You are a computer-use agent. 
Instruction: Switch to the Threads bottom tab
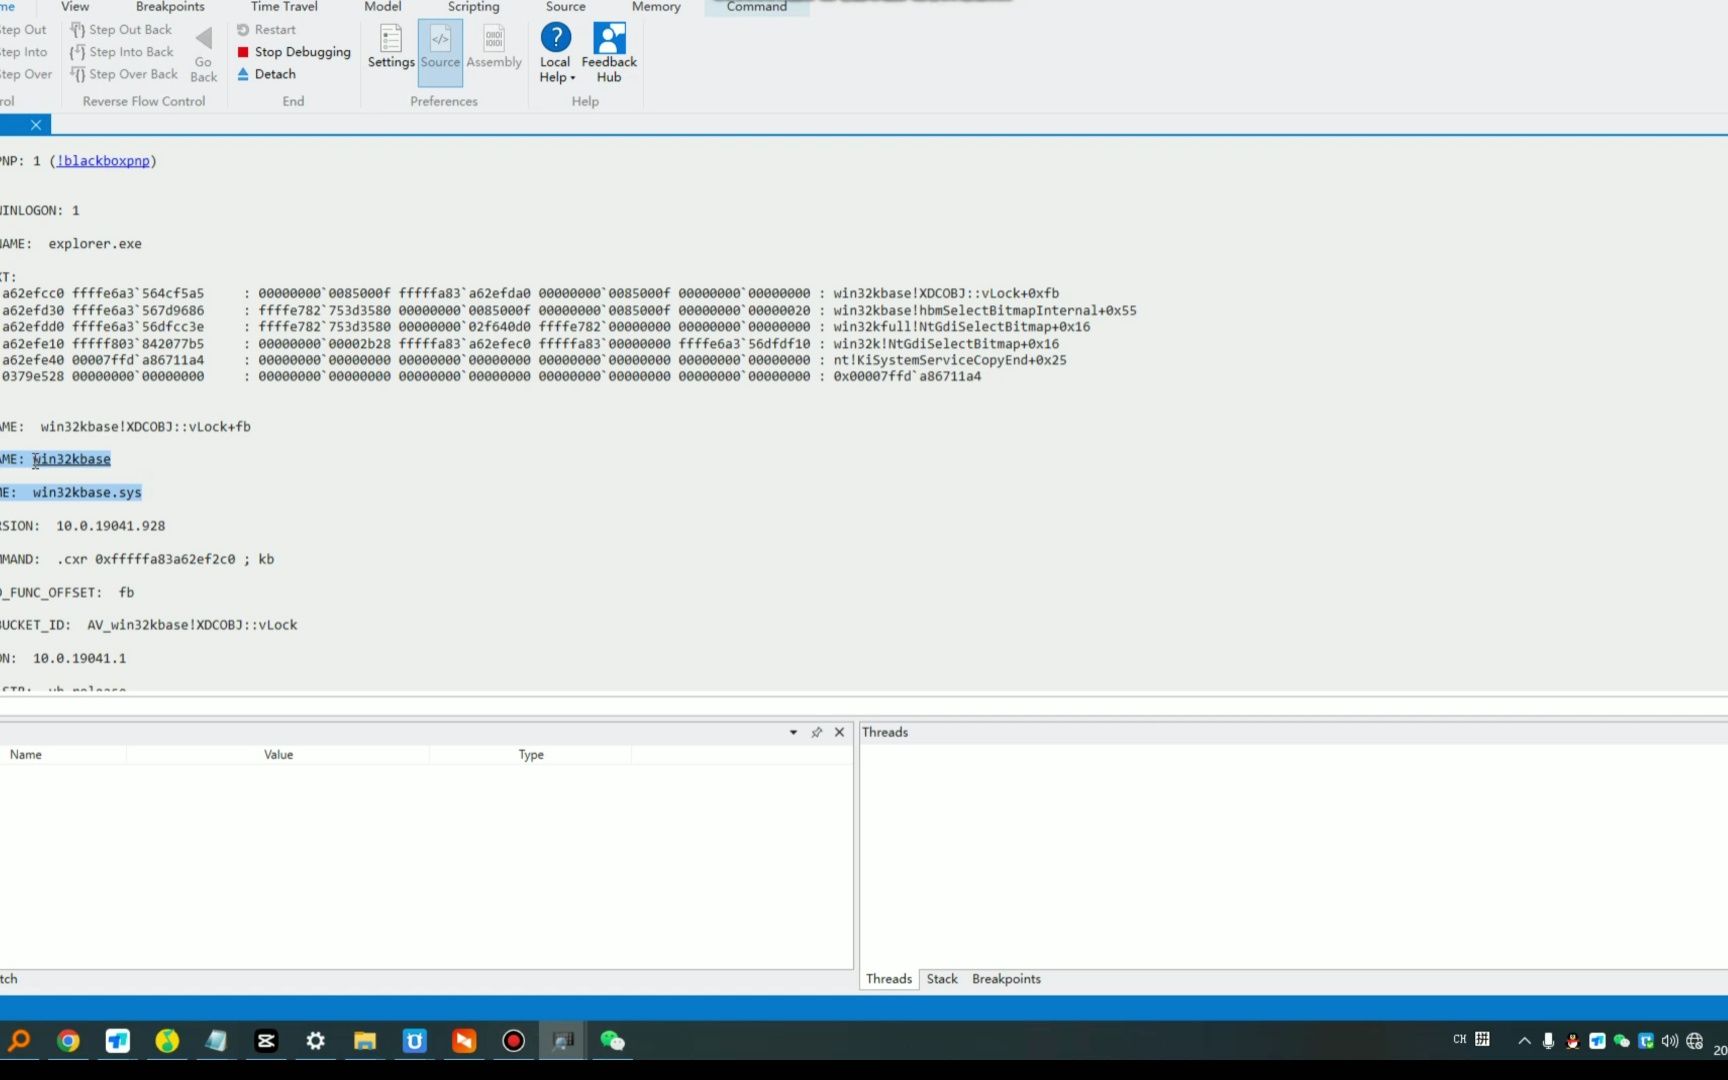pyautogui.click(x=889, y=979)
